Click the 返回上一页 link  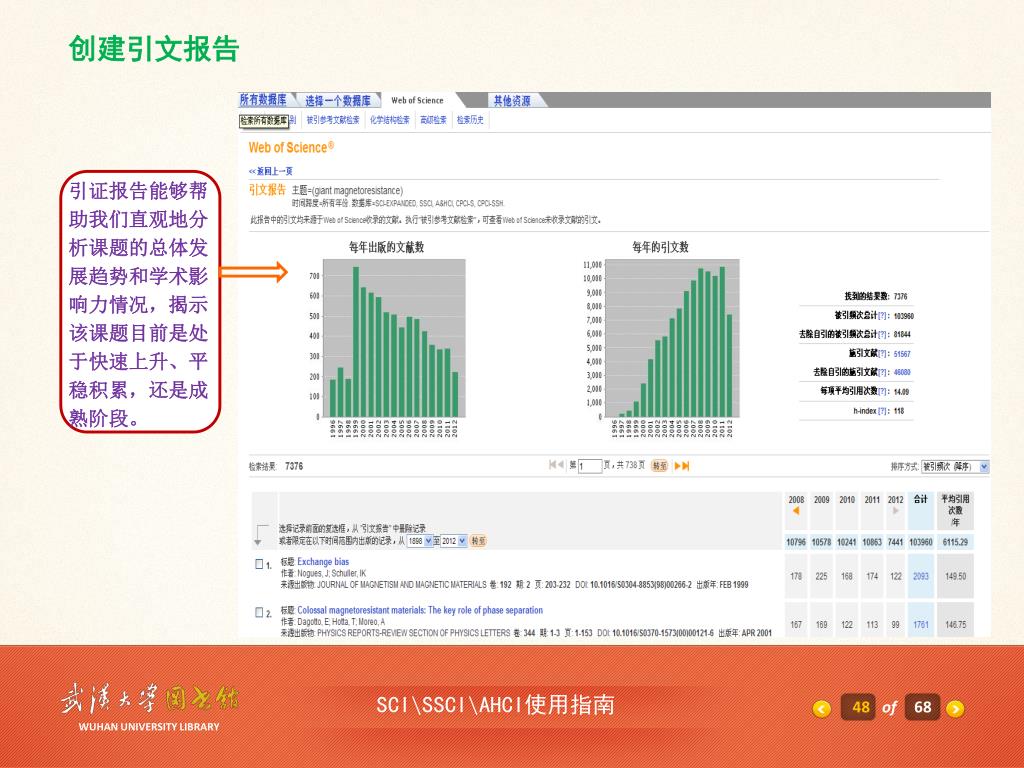(270, 171)
